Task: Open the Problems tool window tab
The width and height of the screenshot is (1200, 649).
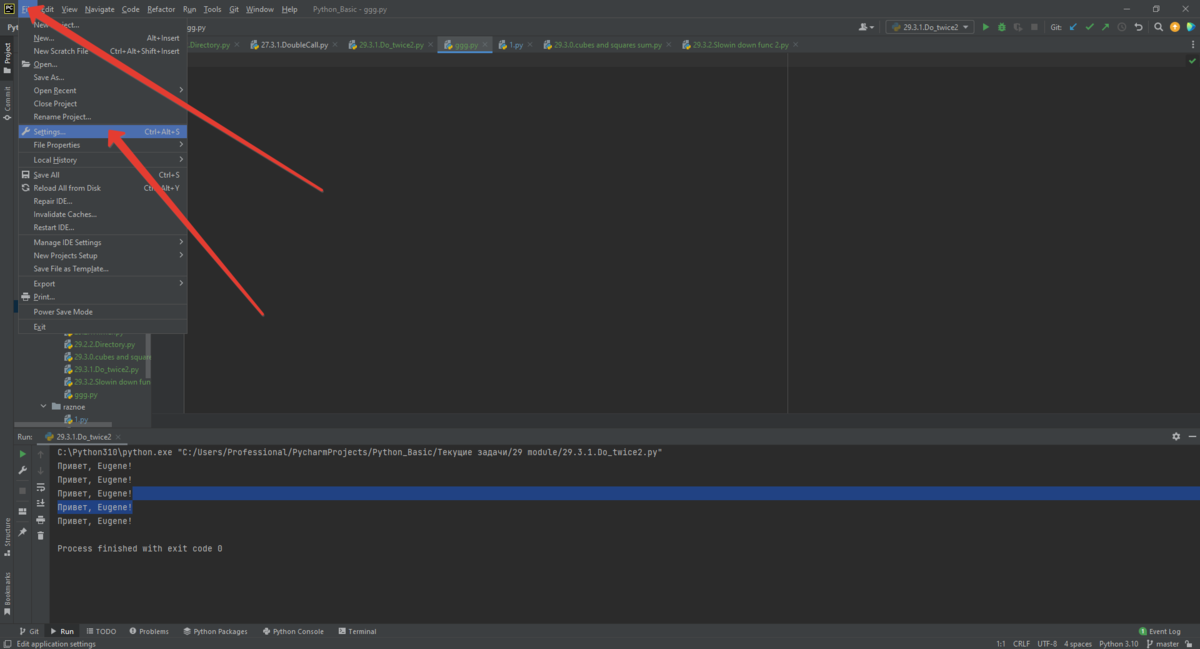Action: tap(149, 632)
